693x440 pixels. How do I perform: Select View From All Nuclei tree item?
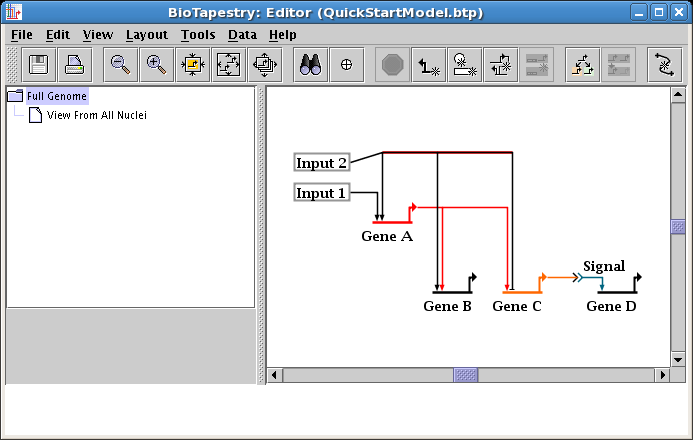97,115
